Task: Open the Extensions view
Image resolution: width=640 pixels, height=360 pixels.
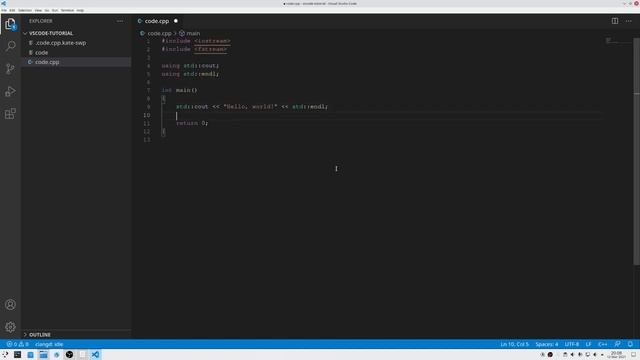Action: (10, 113)
